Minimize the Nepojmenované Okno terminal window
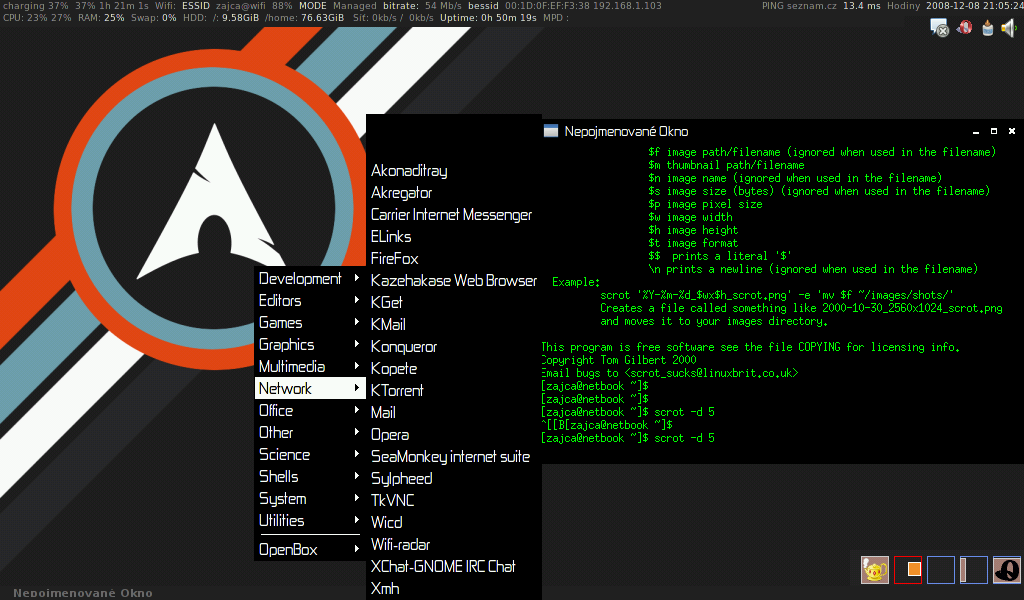 976,132
